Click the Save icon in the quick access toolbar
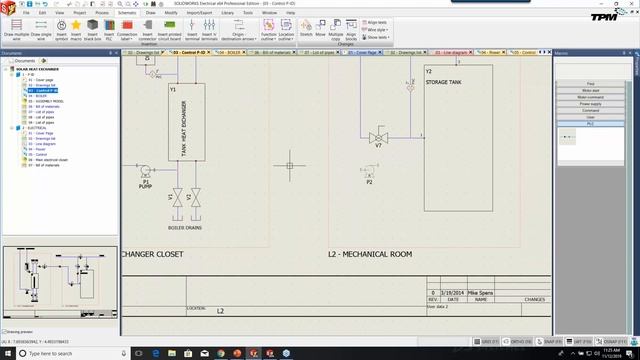The height and width of the screenshot is (360, 640). 29,4
